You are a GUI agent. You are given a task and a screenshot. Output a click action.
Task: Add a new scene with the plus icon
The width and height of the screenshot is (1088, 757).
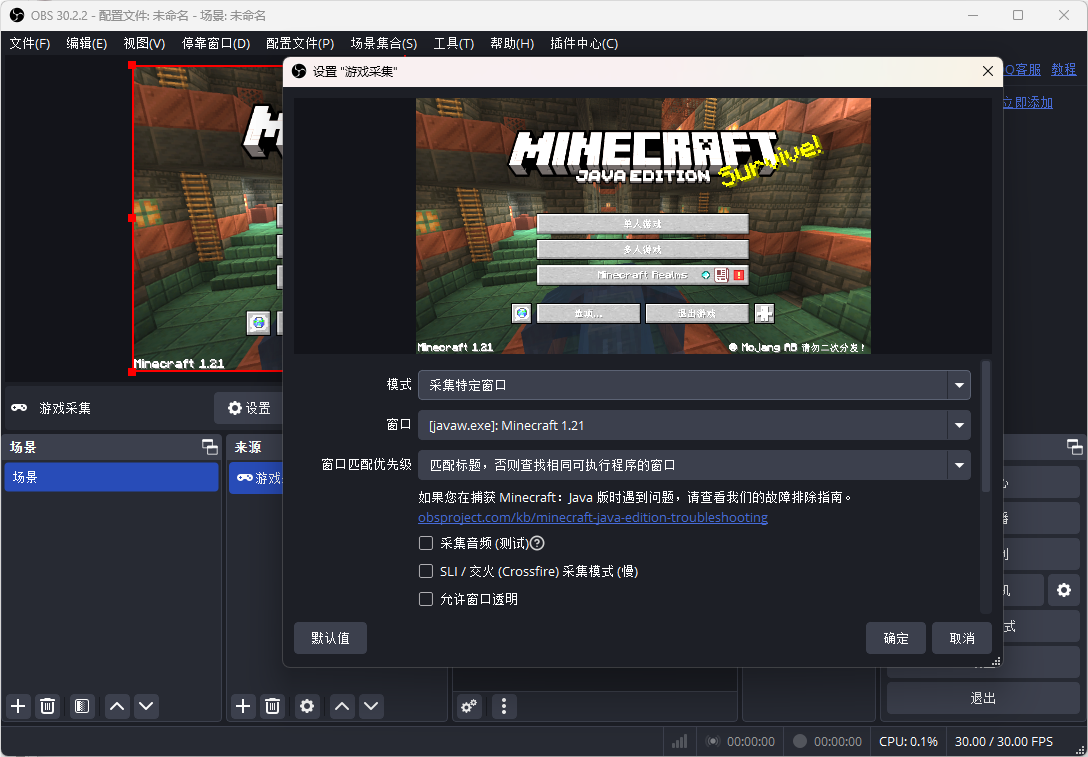point(18,706)
